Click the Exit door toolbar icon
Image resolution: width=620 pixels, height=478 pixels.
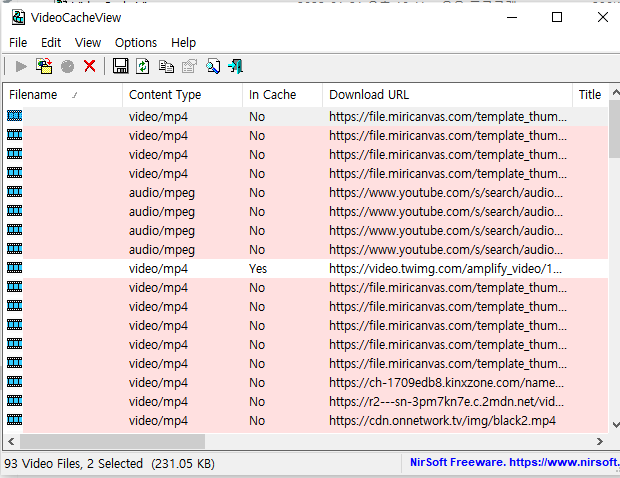[236, 66]
